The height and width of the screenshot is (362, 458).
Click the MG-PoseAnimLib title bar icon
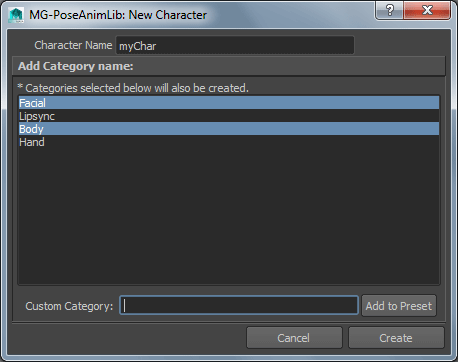(16, 15)
